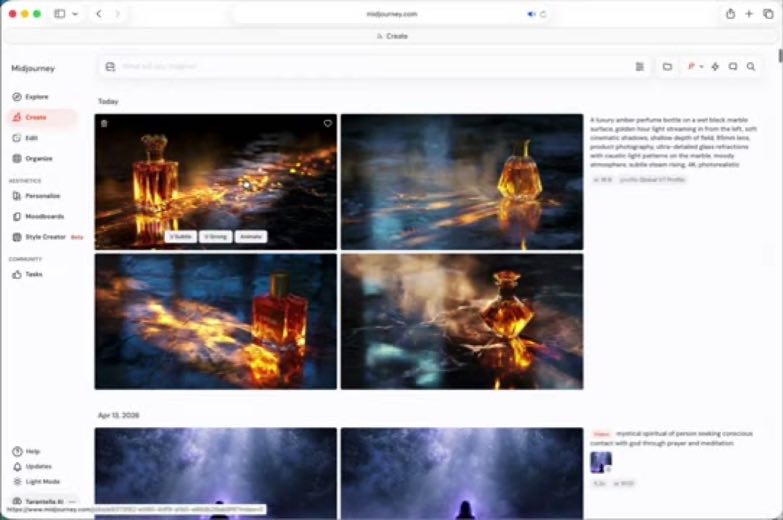This screenshot has width=783, height=520.
Task: Click the luxury amber perfume prompt text
Action: 673,142
